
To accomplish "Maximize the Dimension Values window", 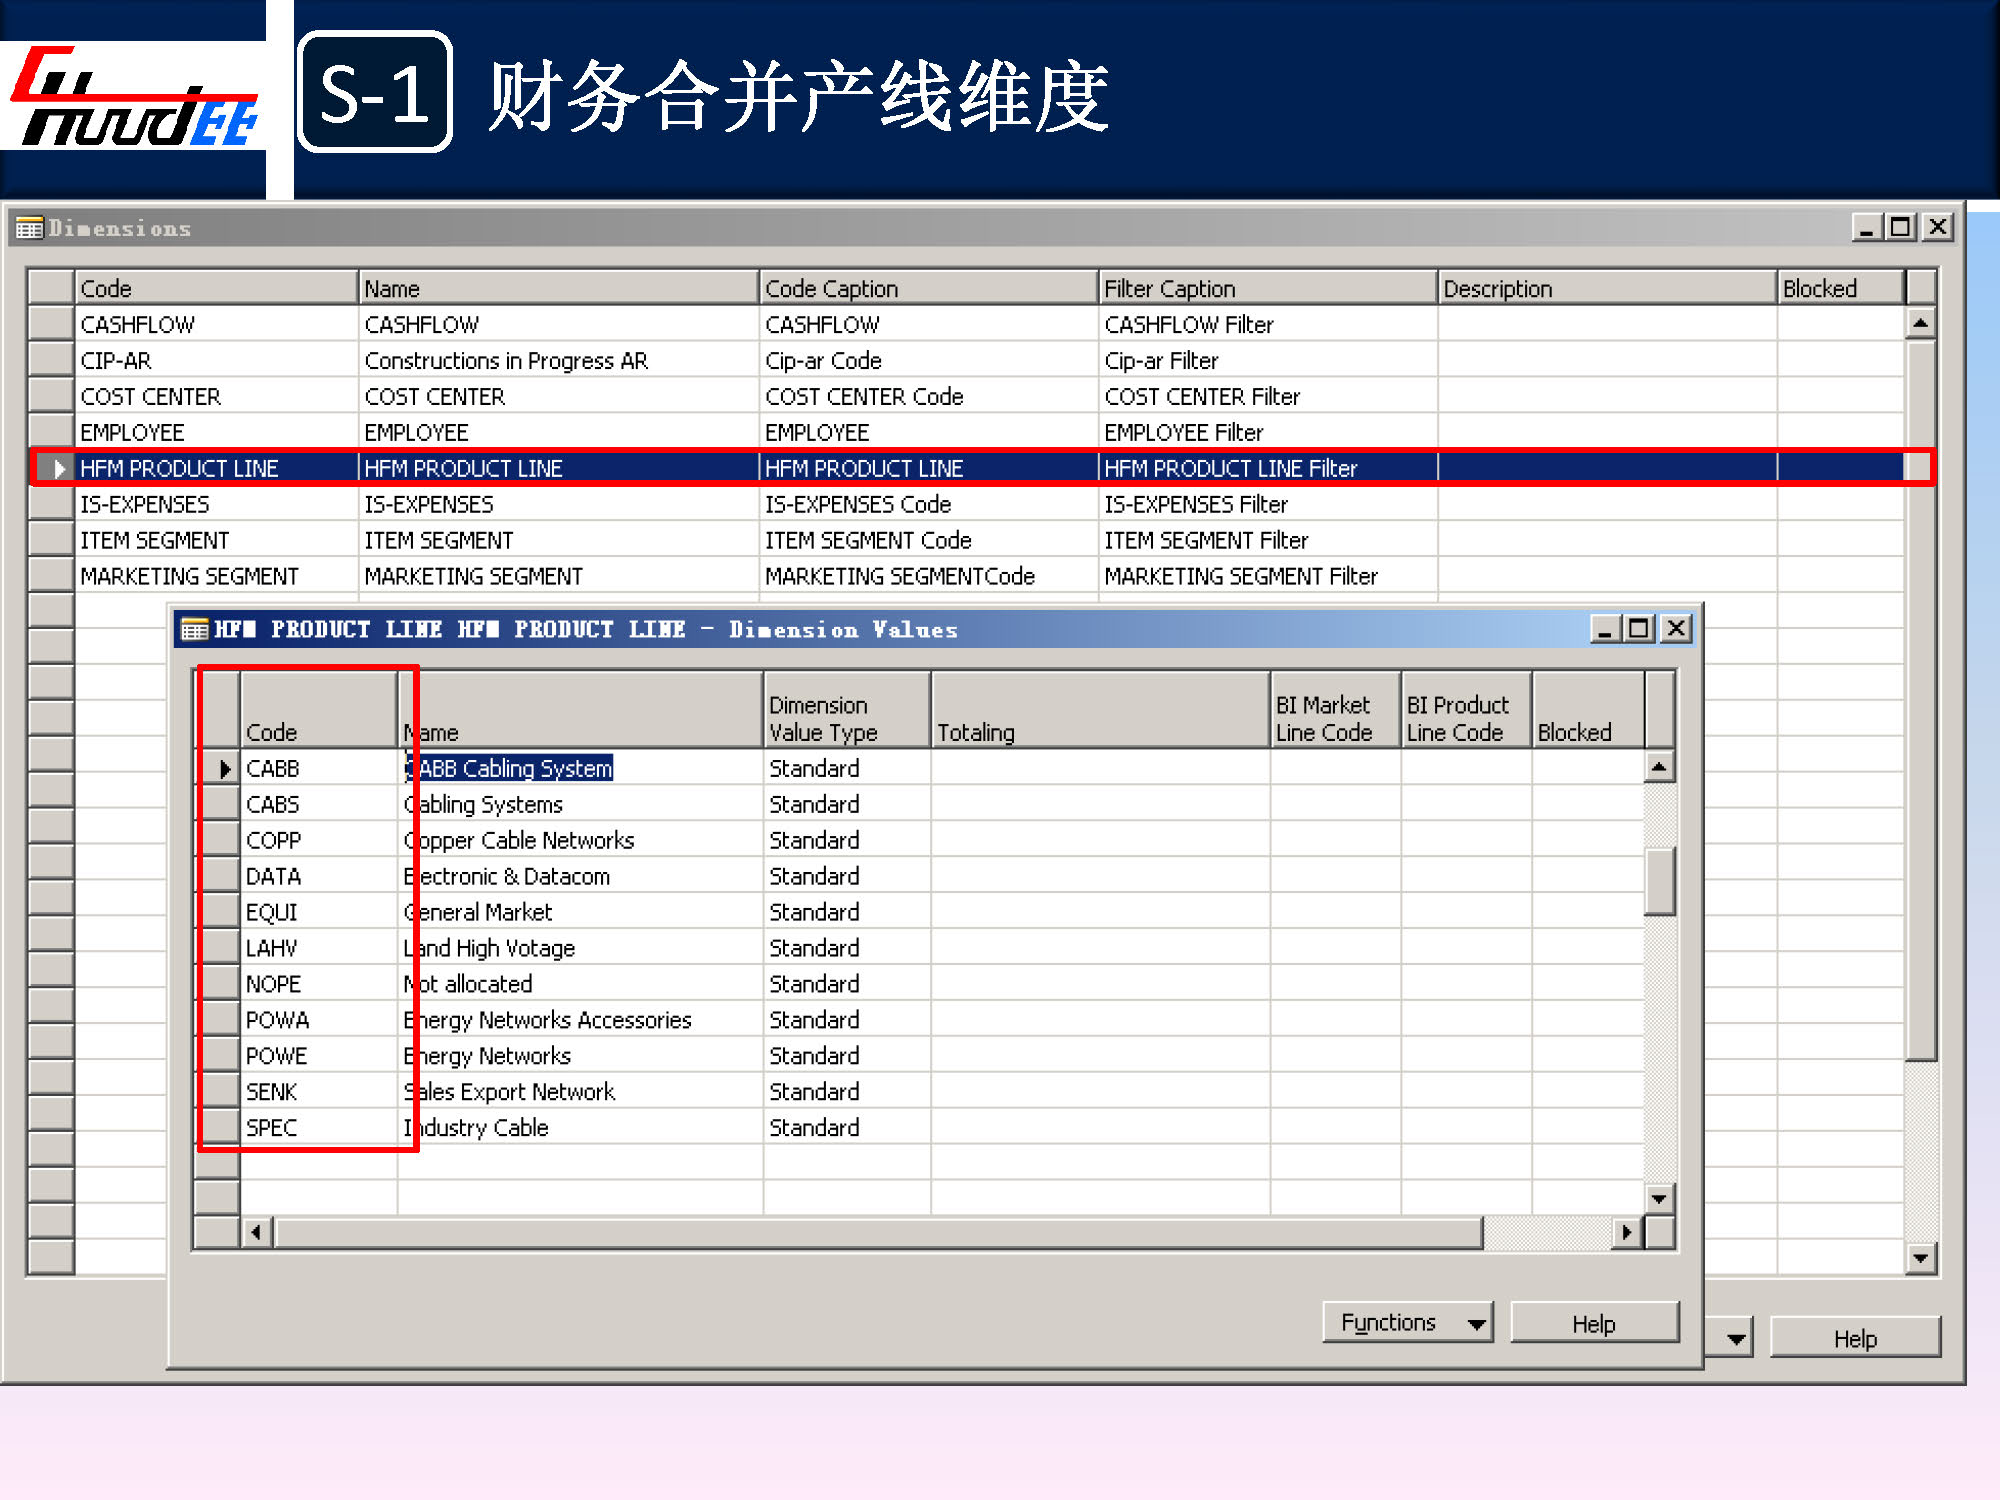I will point(1639,628).
